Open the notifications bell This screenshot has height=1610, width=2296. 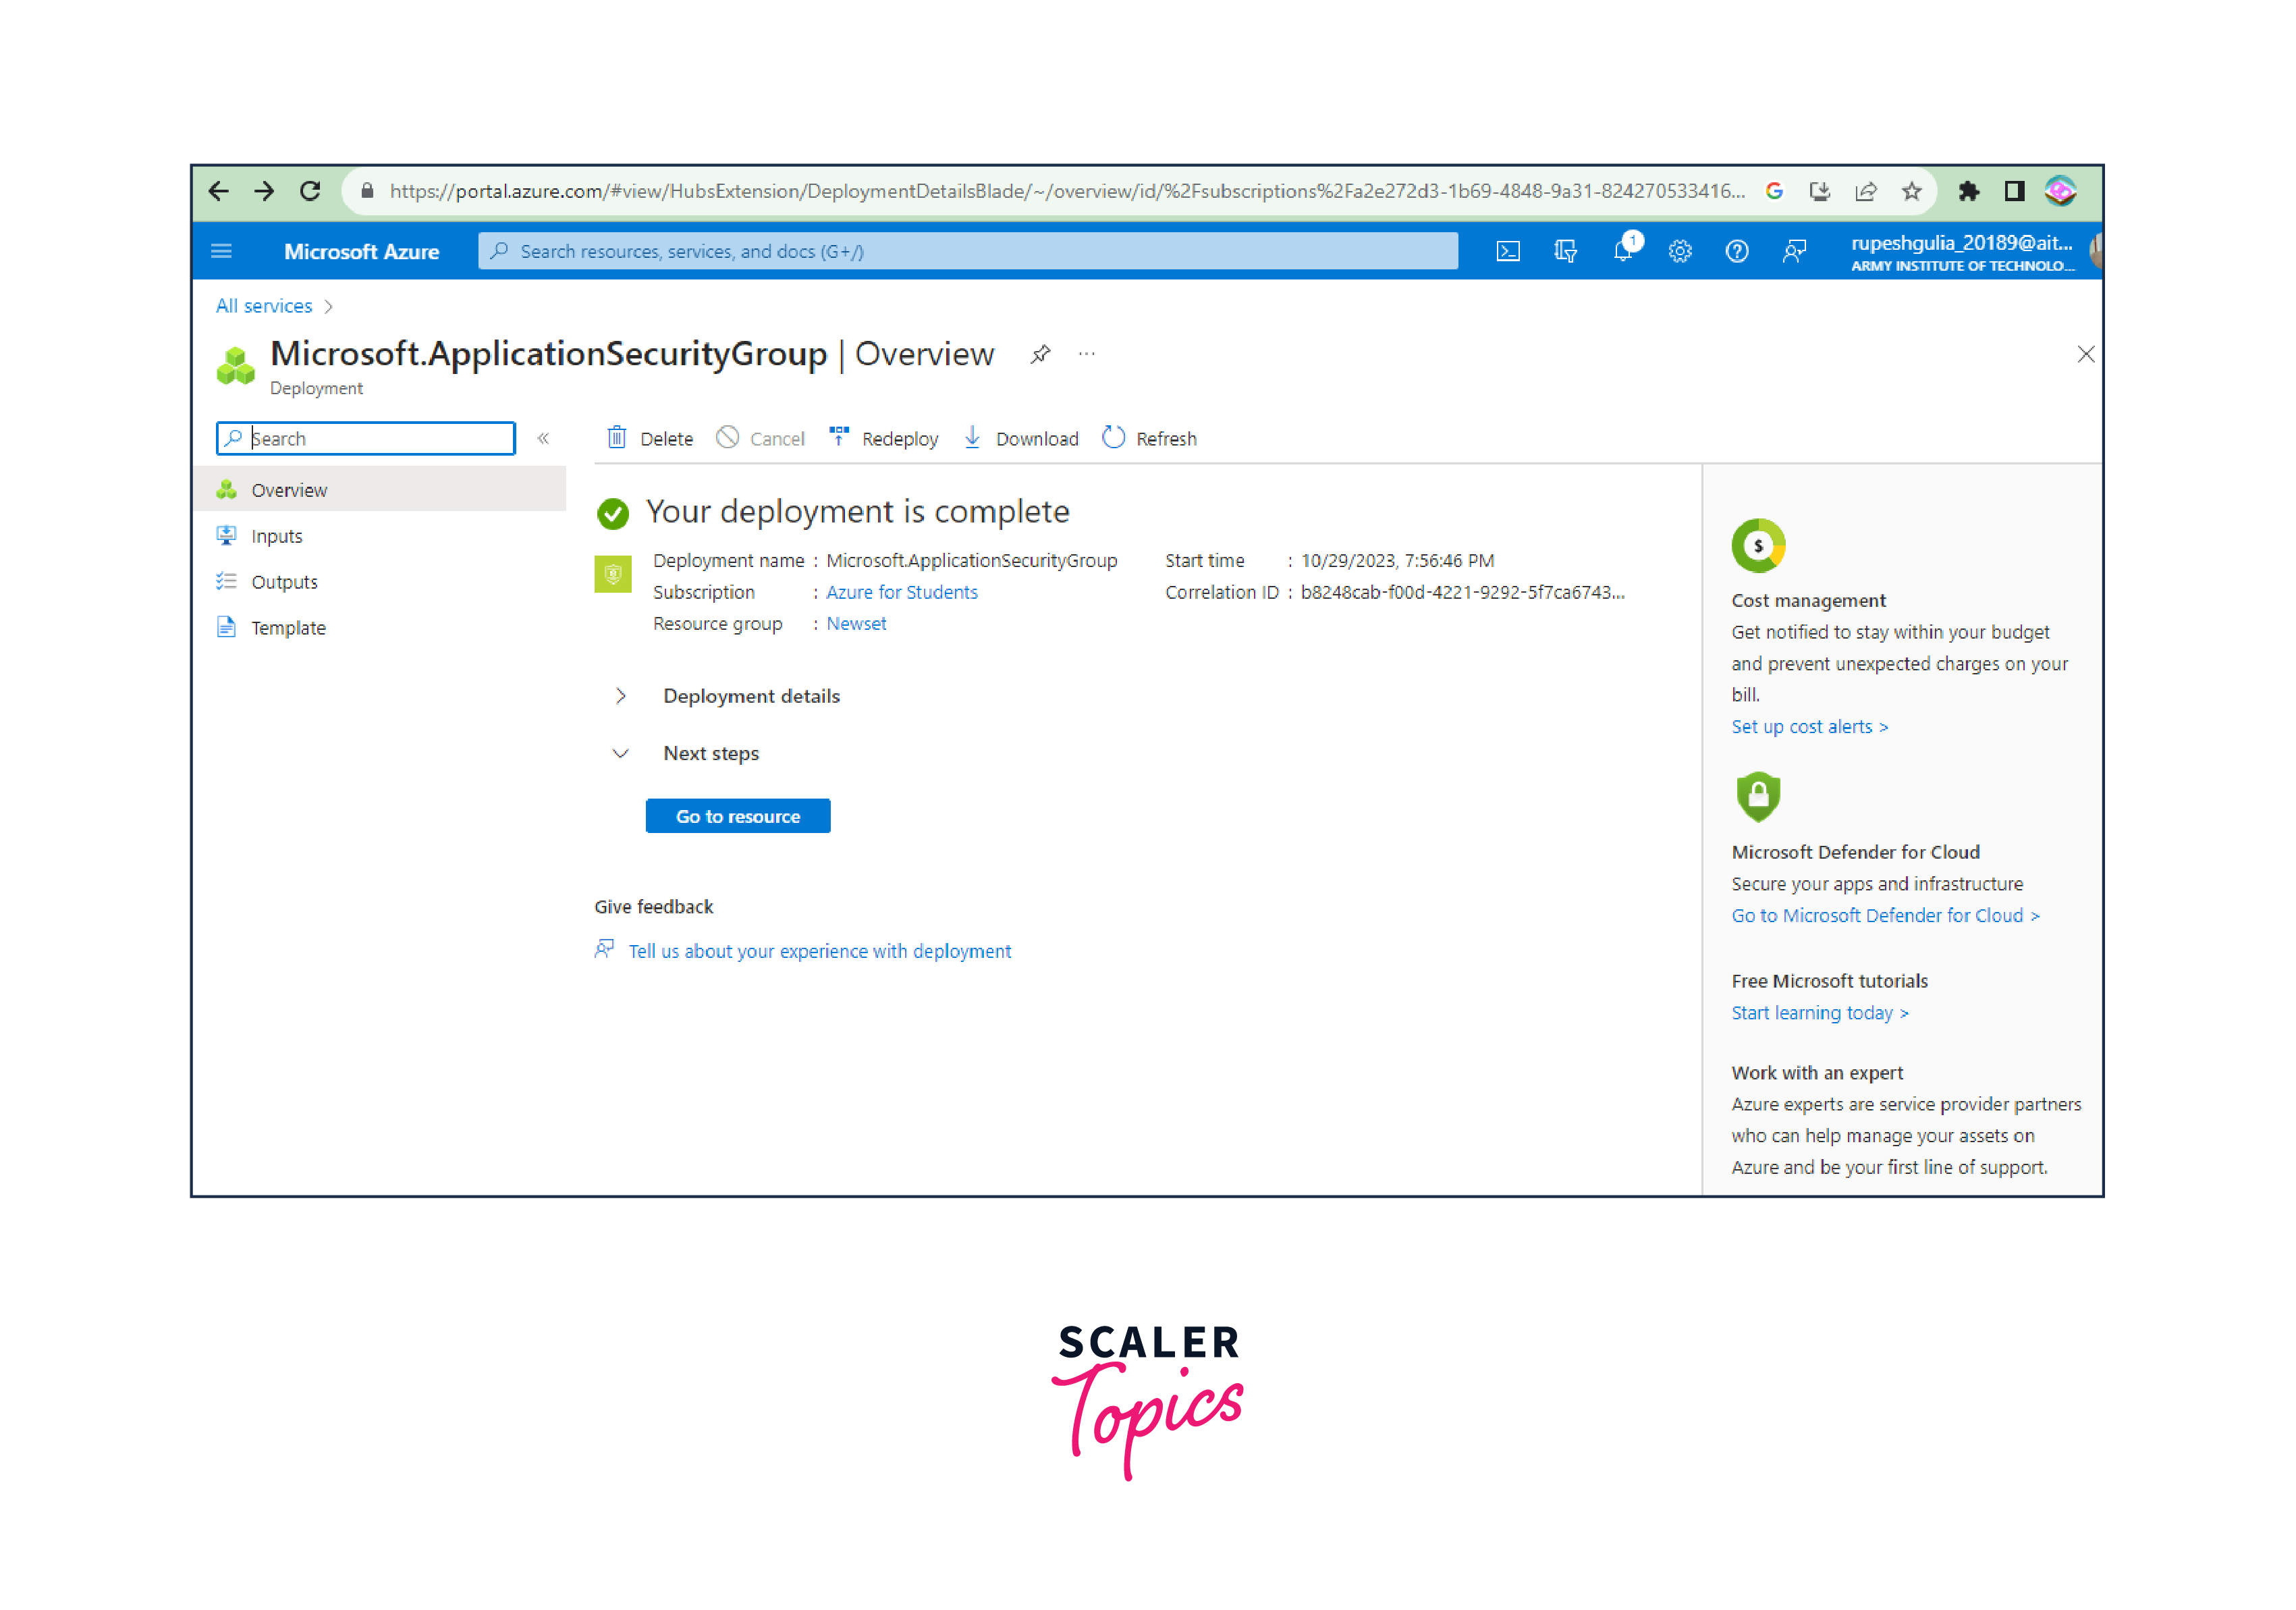1622,251
